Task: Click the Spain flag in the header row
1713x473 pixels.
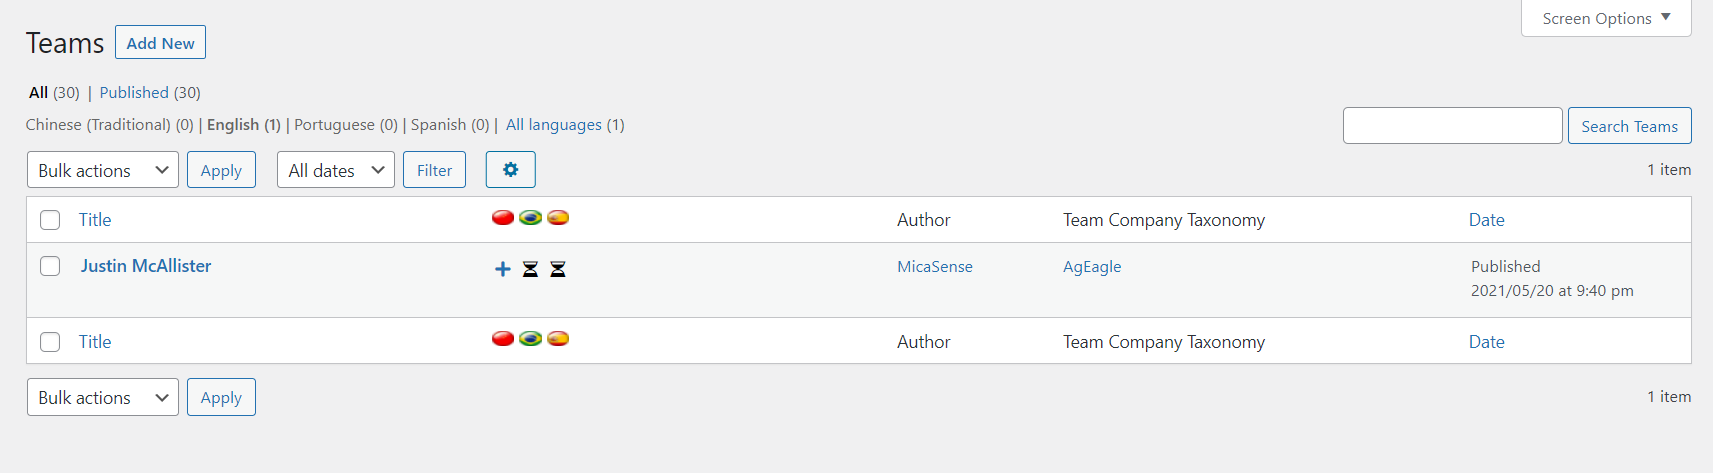Action: (x=558, y=218)
